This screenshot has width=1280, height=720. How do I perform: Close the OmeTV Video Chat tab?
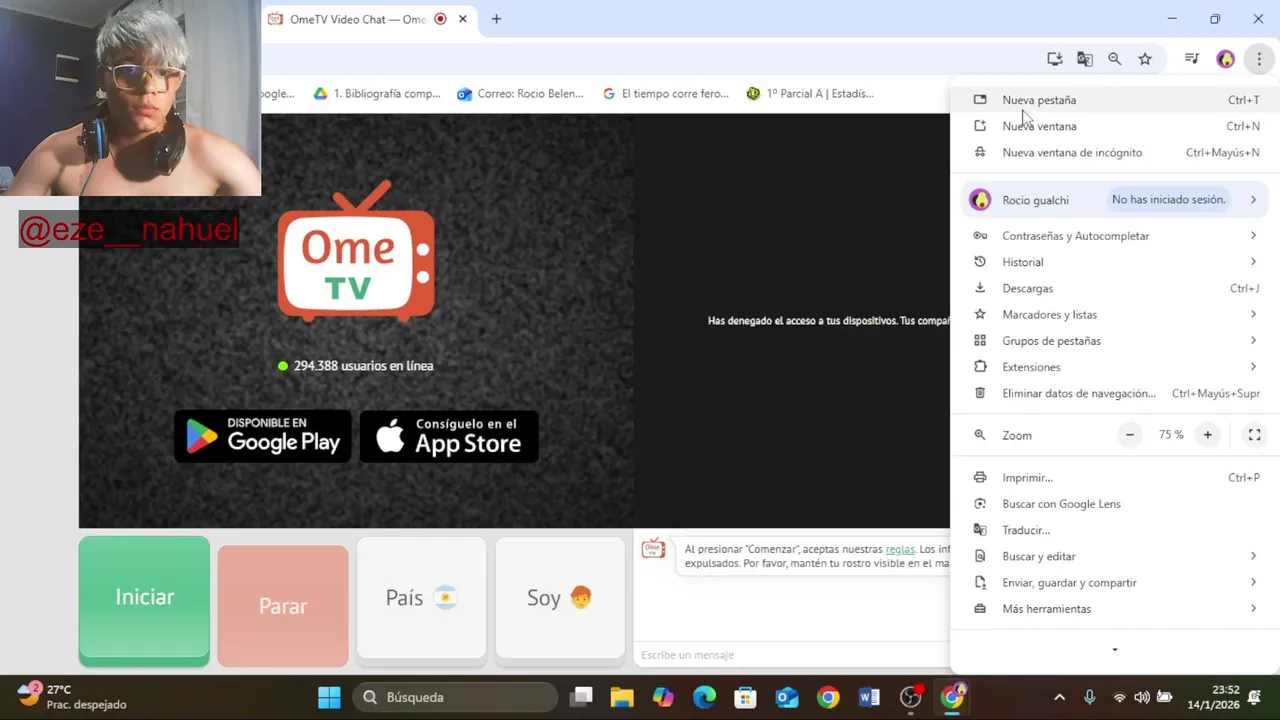pyautogui.click(x=463, y=19)
